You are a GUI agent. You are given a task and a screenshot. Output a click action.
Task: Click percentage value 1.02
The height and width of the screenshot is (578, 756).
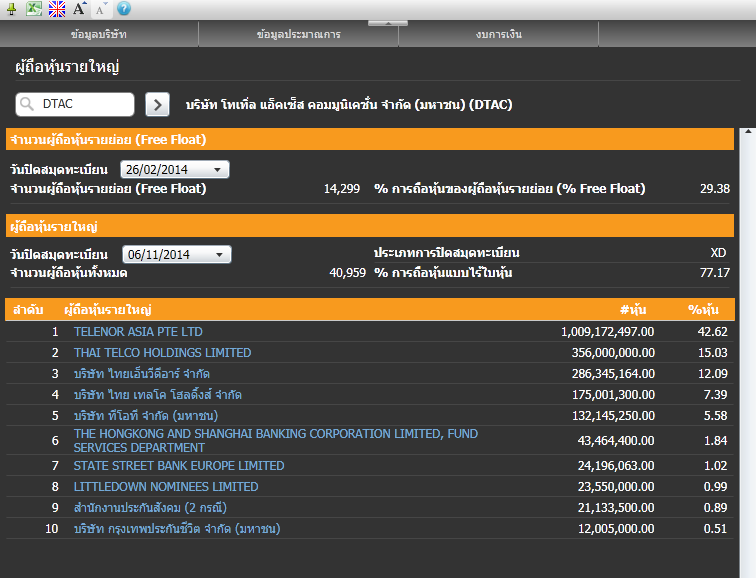tap(716, 466)
